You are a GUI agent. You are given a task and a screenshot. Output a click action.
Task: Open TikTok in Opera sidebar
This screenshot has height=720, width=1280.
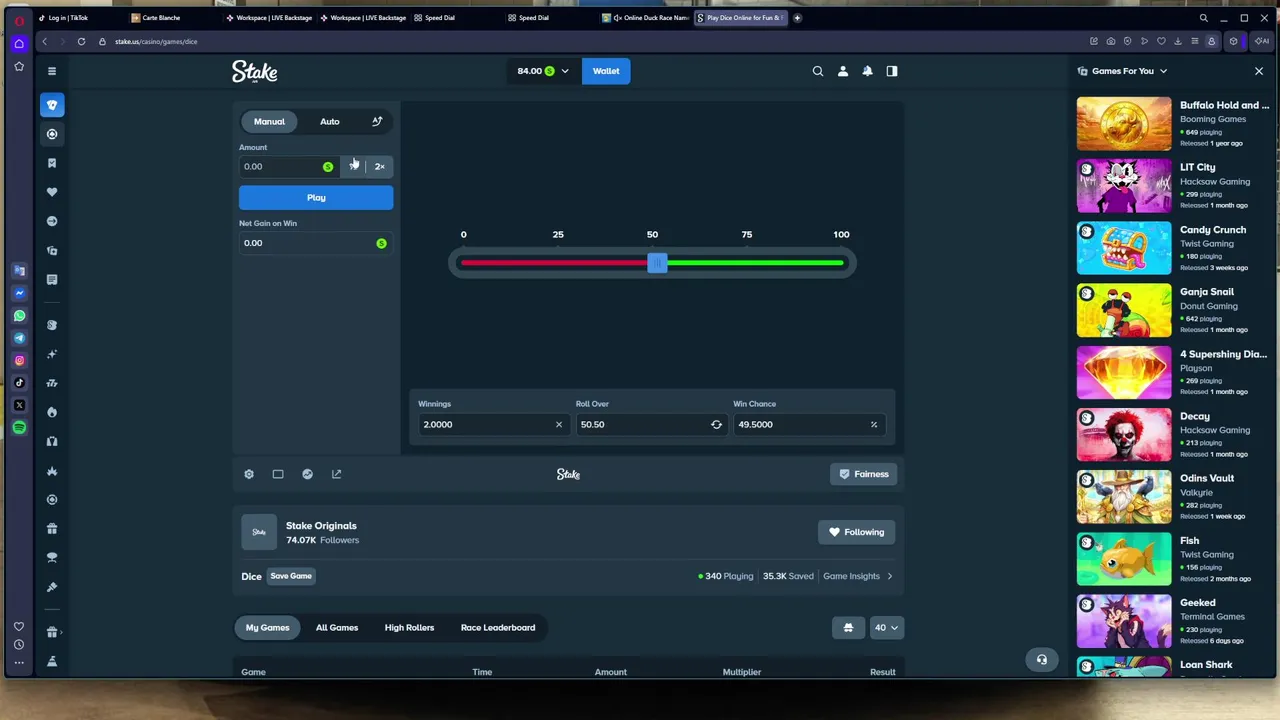[19, 383]
